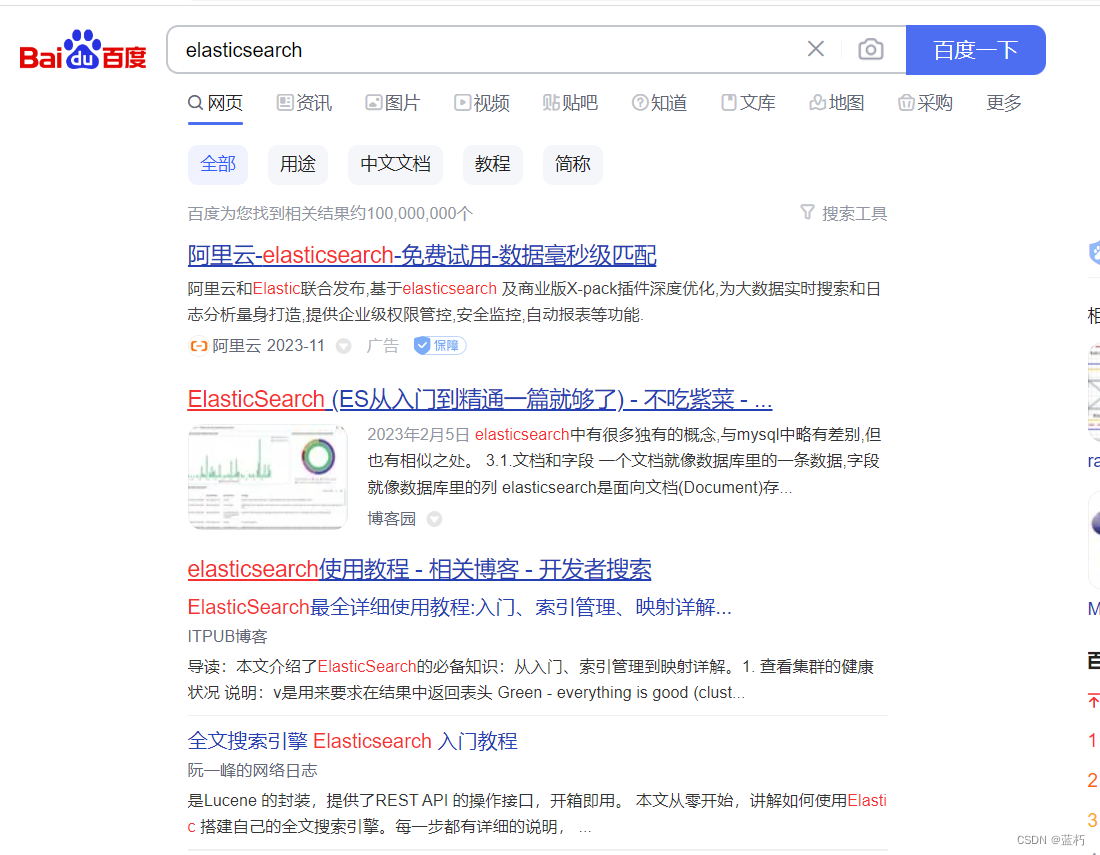Image resolution: width=1100 pixels, height=855 pixels.
Task: Open the 采购 tab
Action: click(x=926, y=103)
